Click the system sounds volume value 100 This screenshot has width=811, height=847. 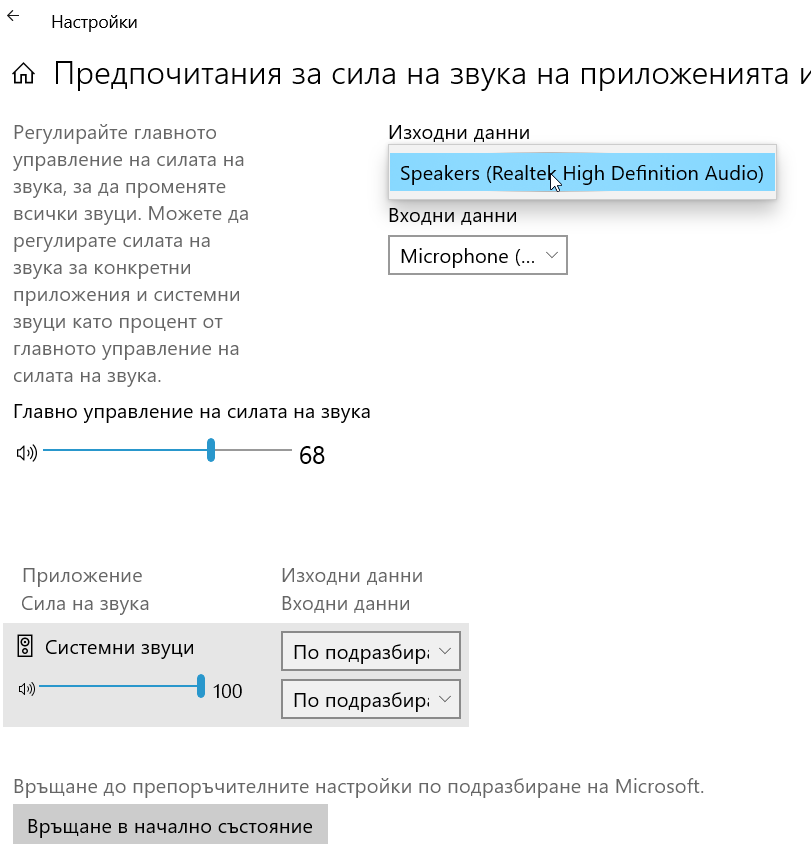228,691
